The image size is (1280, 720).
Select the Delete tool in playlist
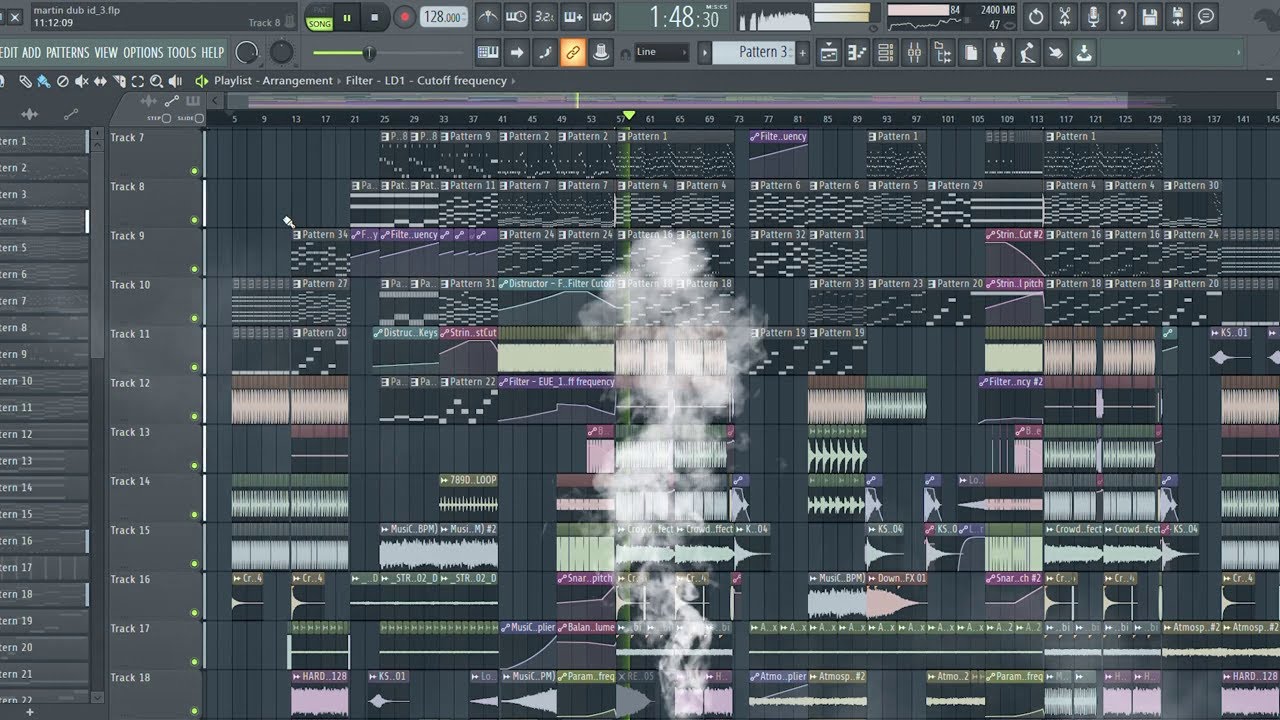tap(63, 81)
